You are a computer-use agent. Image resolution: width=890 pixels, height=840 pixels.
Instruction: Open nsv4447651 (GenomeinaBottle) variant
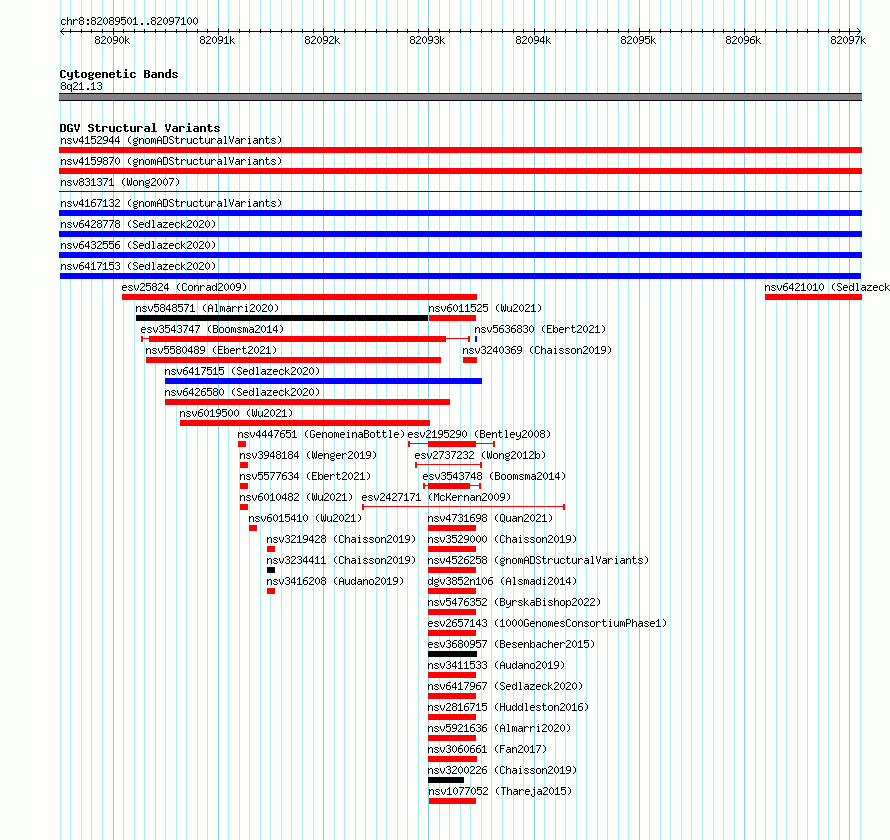click(321, 434)
